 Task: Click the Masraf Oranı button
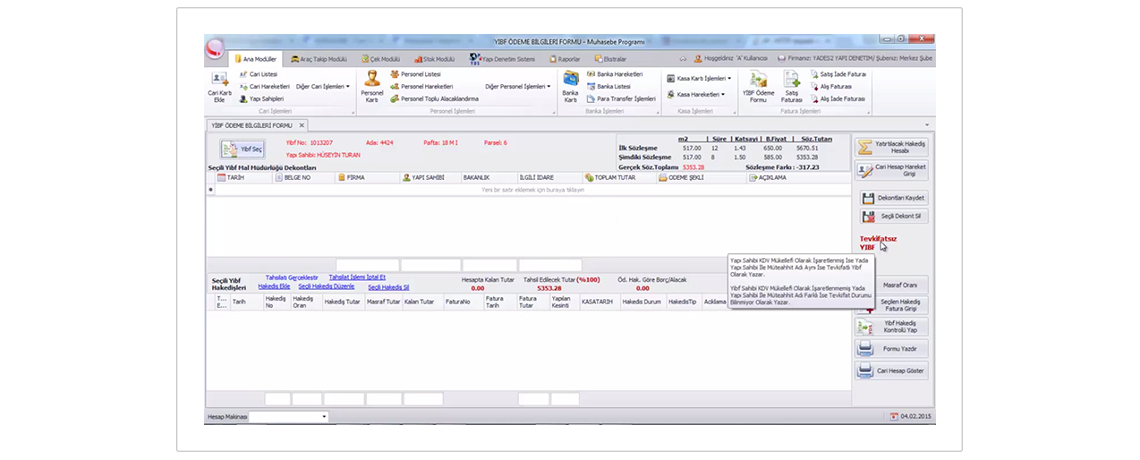892,285
